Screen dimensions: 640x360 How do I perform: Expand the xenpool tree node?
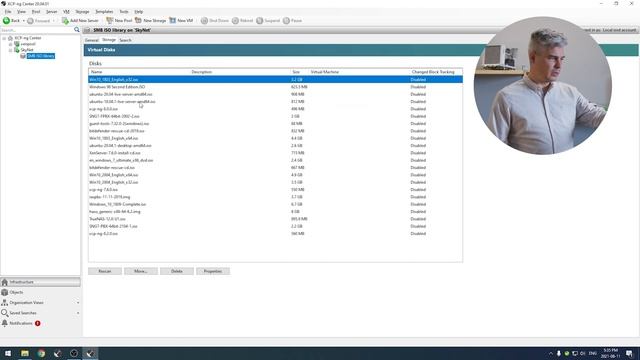[x=11, y=44]
